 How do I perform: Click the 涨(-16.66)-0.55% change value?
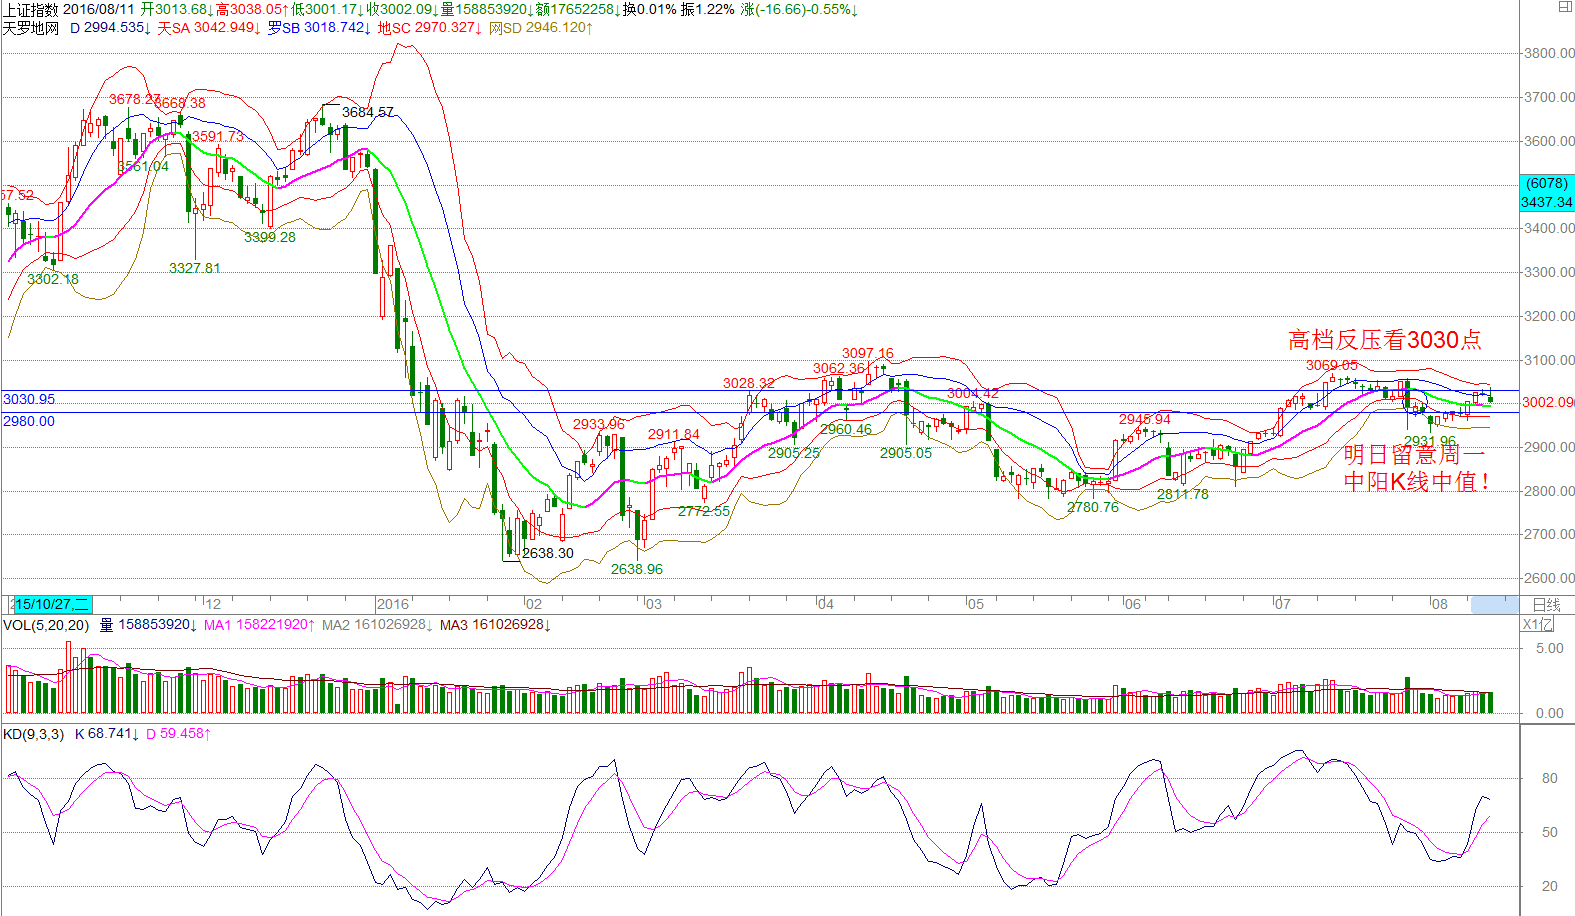point(798,9)
